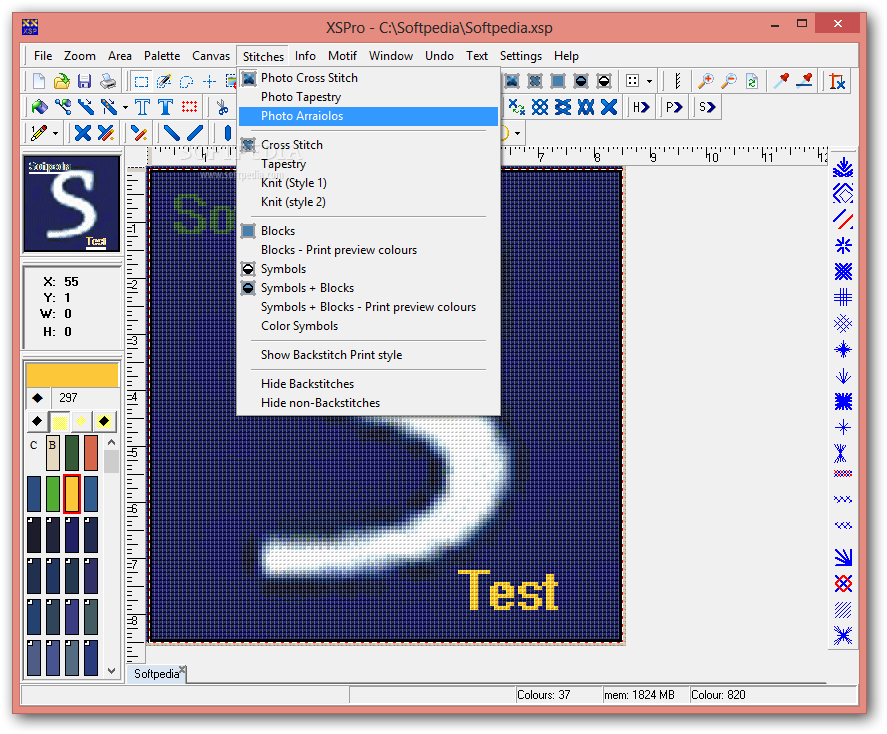The width and height of the screenshot is (887, 734).
Task: Pick the green colour swatch
Action: tap(53, 494)
